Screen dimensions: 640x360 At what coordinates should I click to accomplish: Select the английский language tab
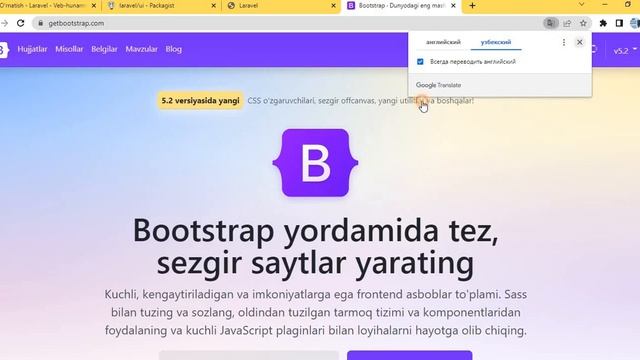click(x=443, y=42)
